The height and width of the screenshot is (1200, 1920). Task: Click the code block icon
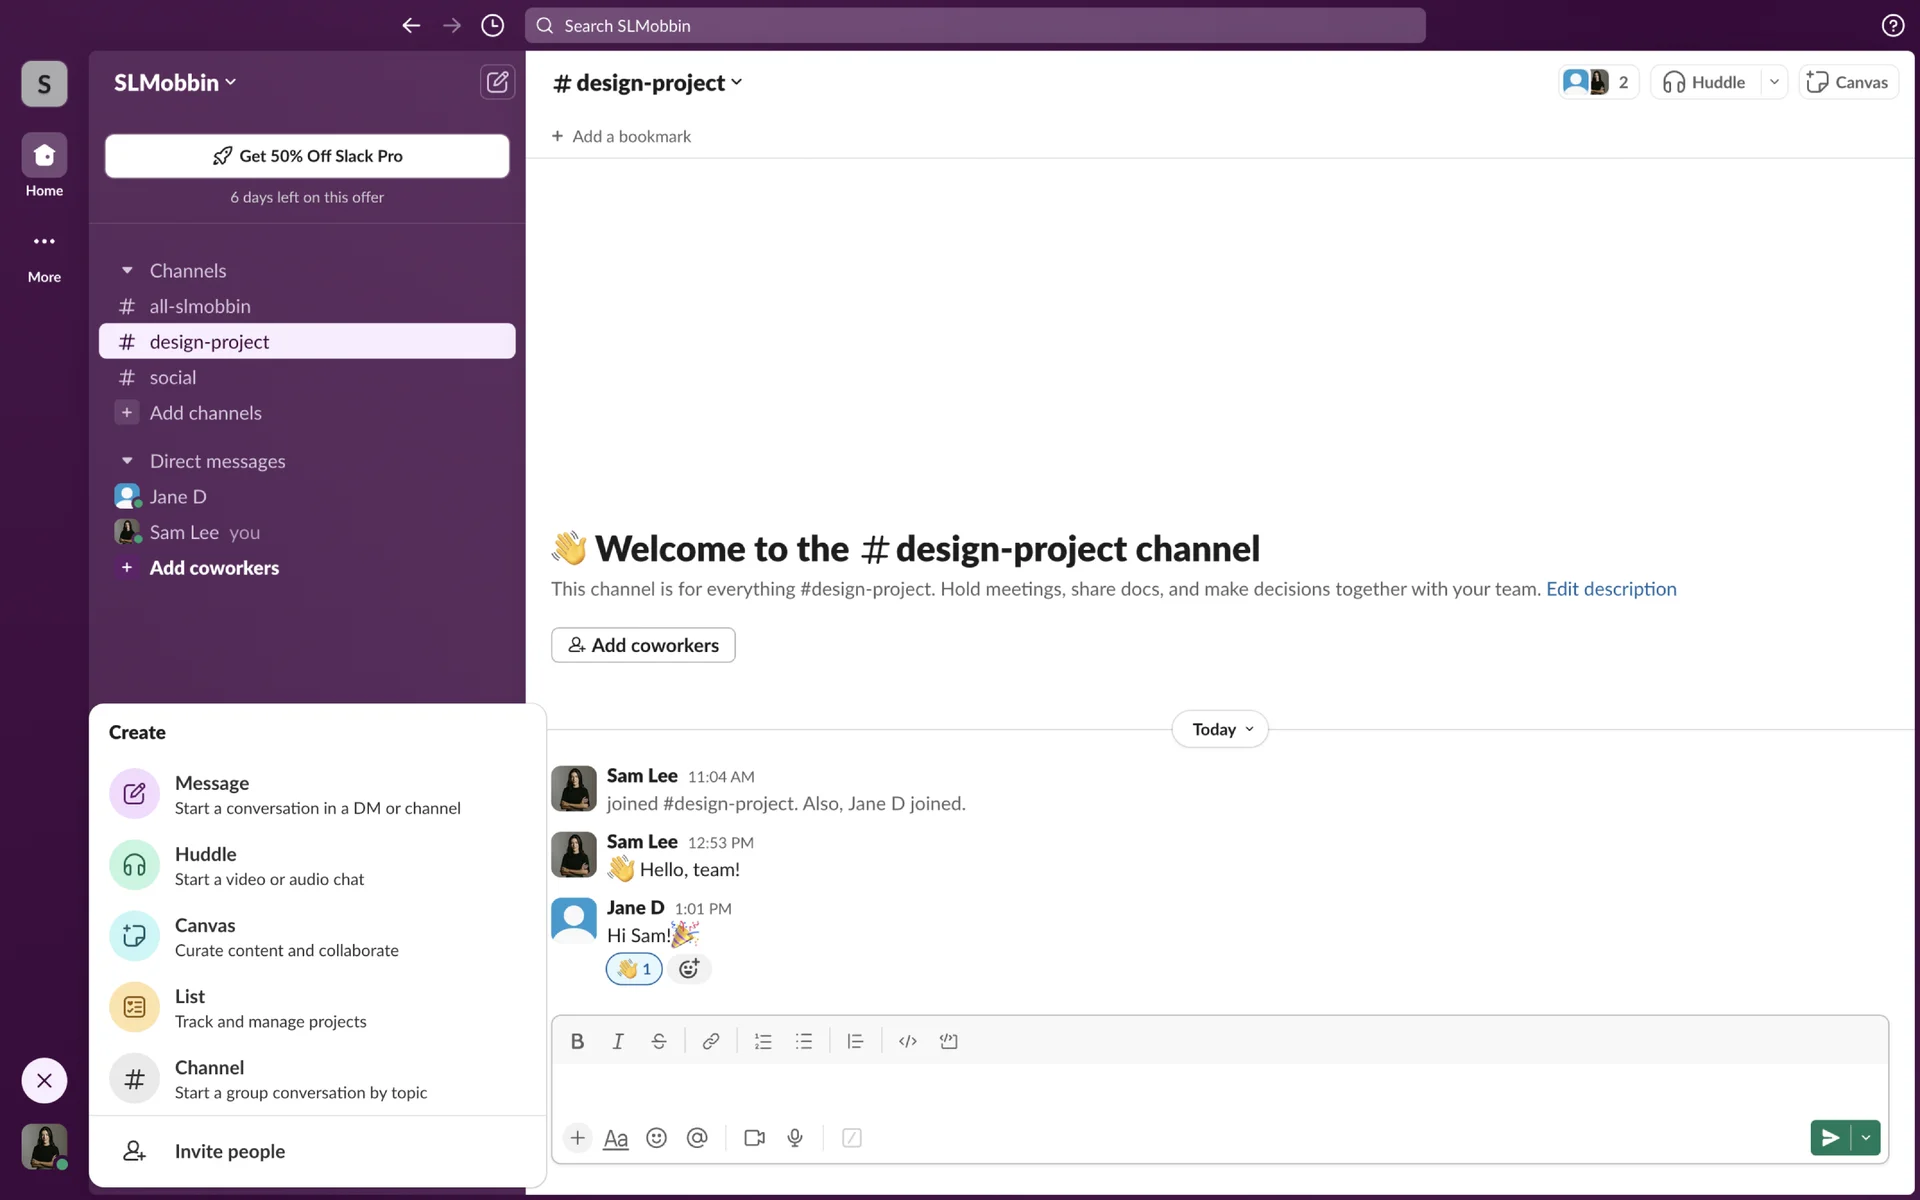pos(948,1041)
